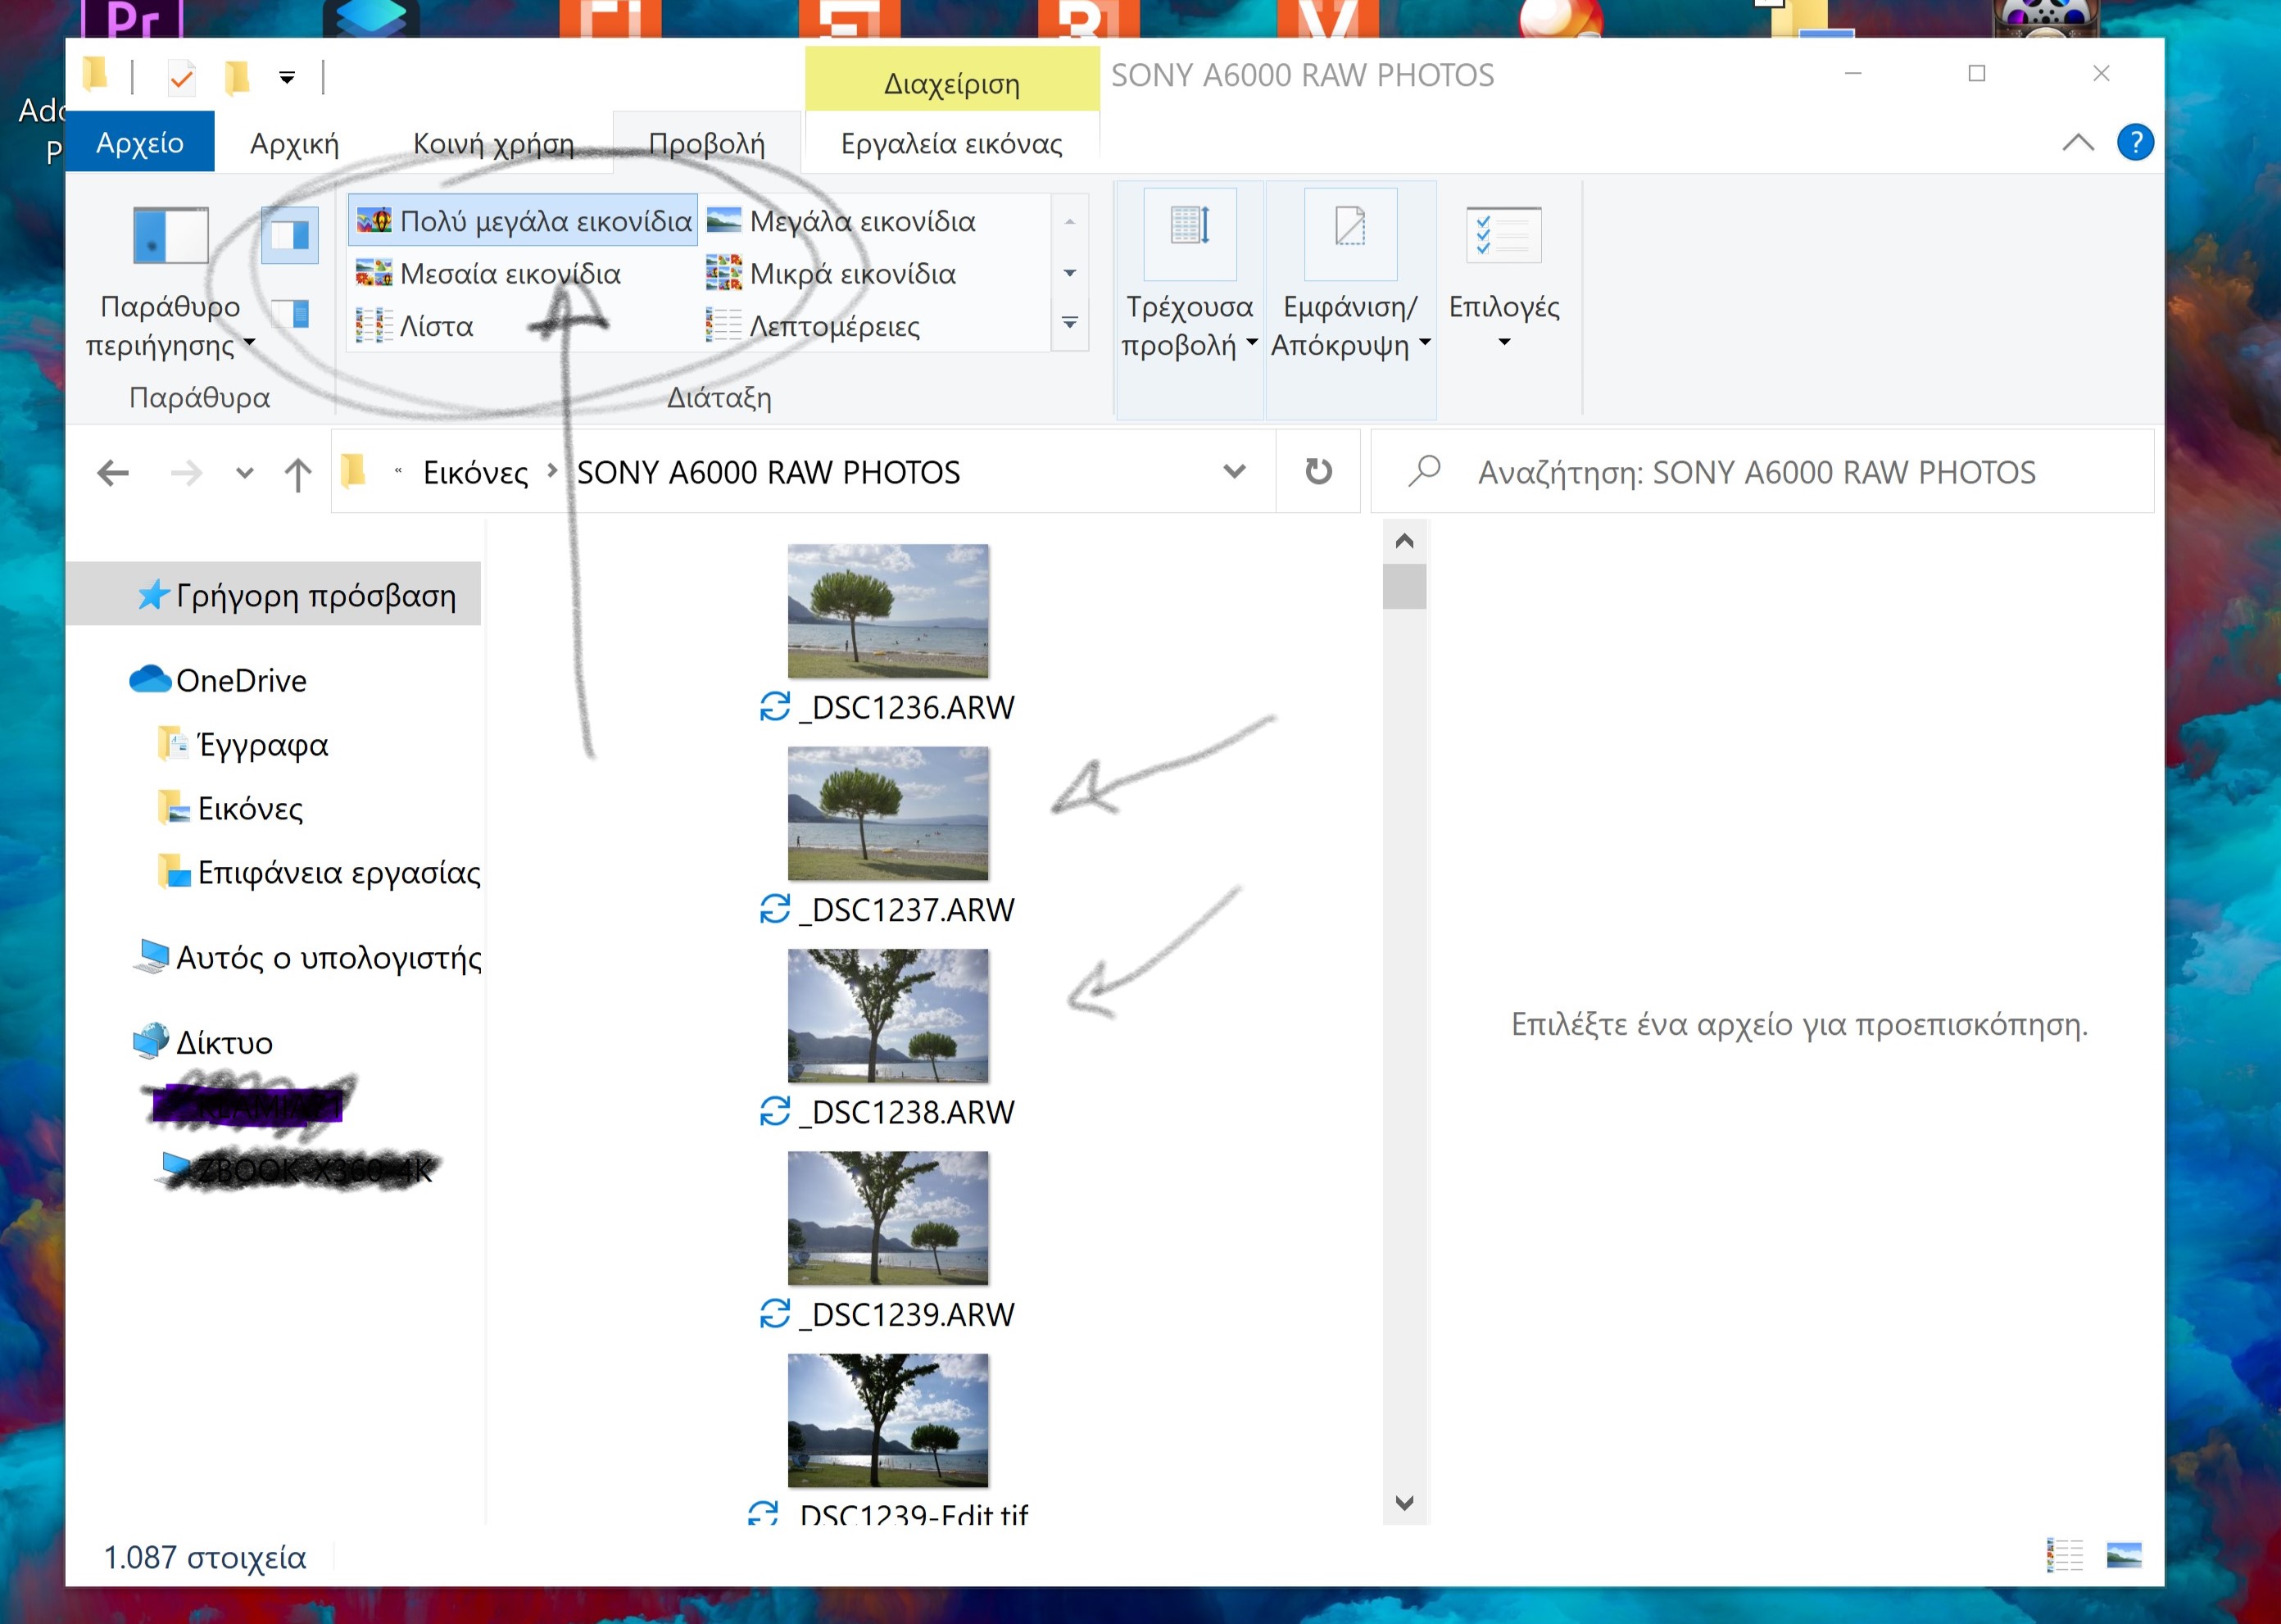The height and width of the screenshot is (1624, 2281).
Task: Open the Αρχείο menu tab
Action: (x=140, y=142)
